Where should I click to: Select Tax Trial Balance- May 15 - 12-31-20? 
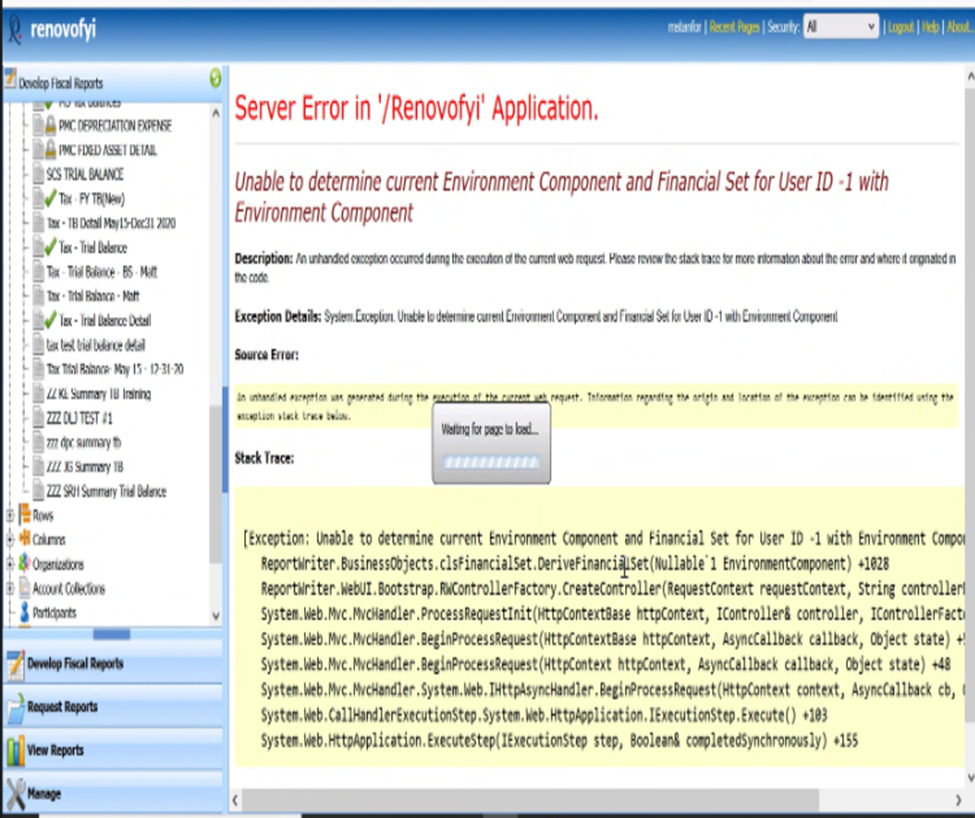[115, 369]
